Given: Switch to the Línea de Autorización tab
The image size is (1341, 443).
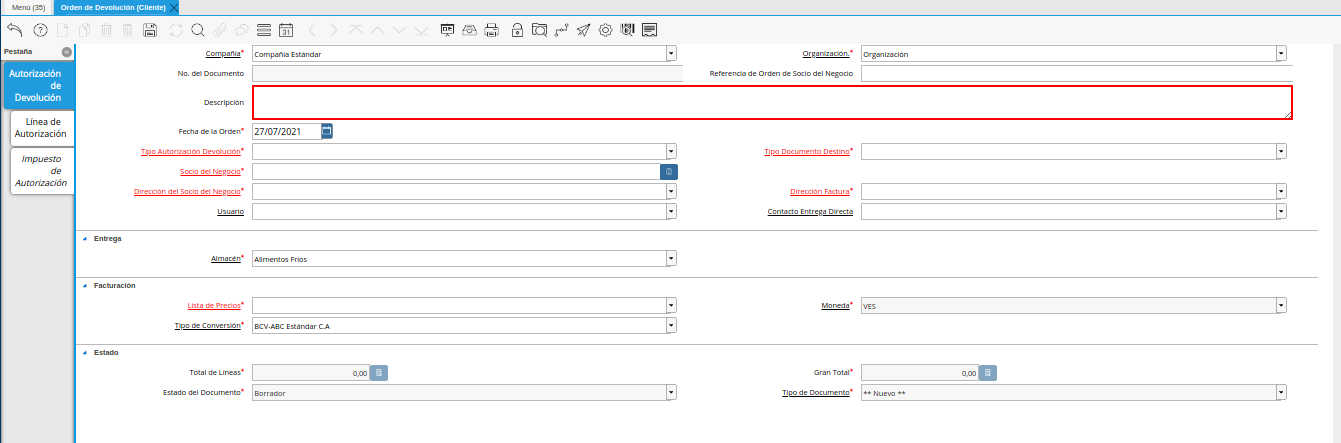Looking at the screenshot, I should pyautogui.click(x=41, y=128).
